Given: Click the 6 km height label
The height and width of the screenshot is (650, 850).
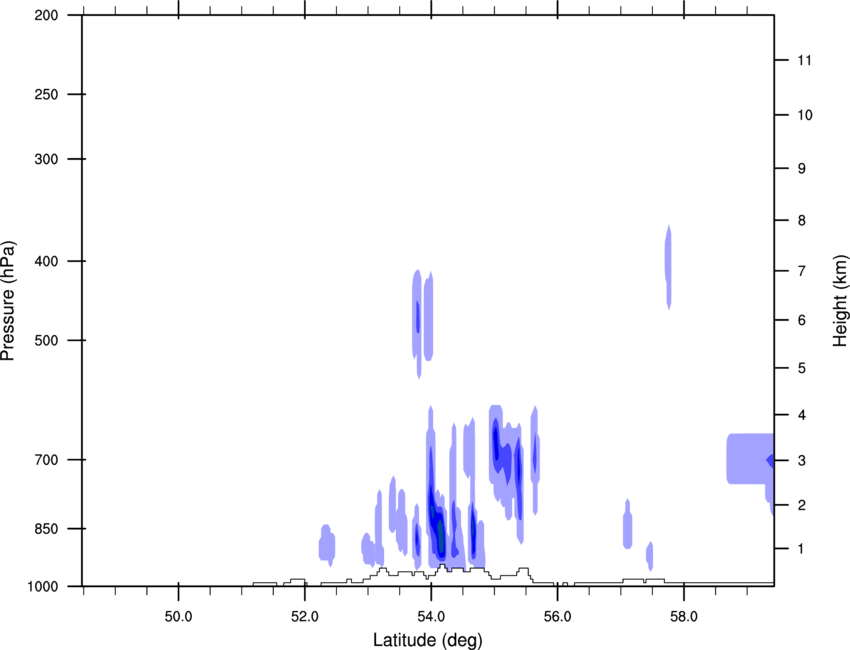Looking at the screenshot, I should click(802, 320).
